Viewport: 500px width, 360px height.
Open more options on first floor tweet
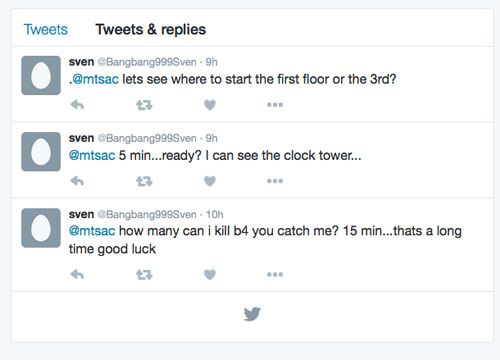[x=275, y=105]
